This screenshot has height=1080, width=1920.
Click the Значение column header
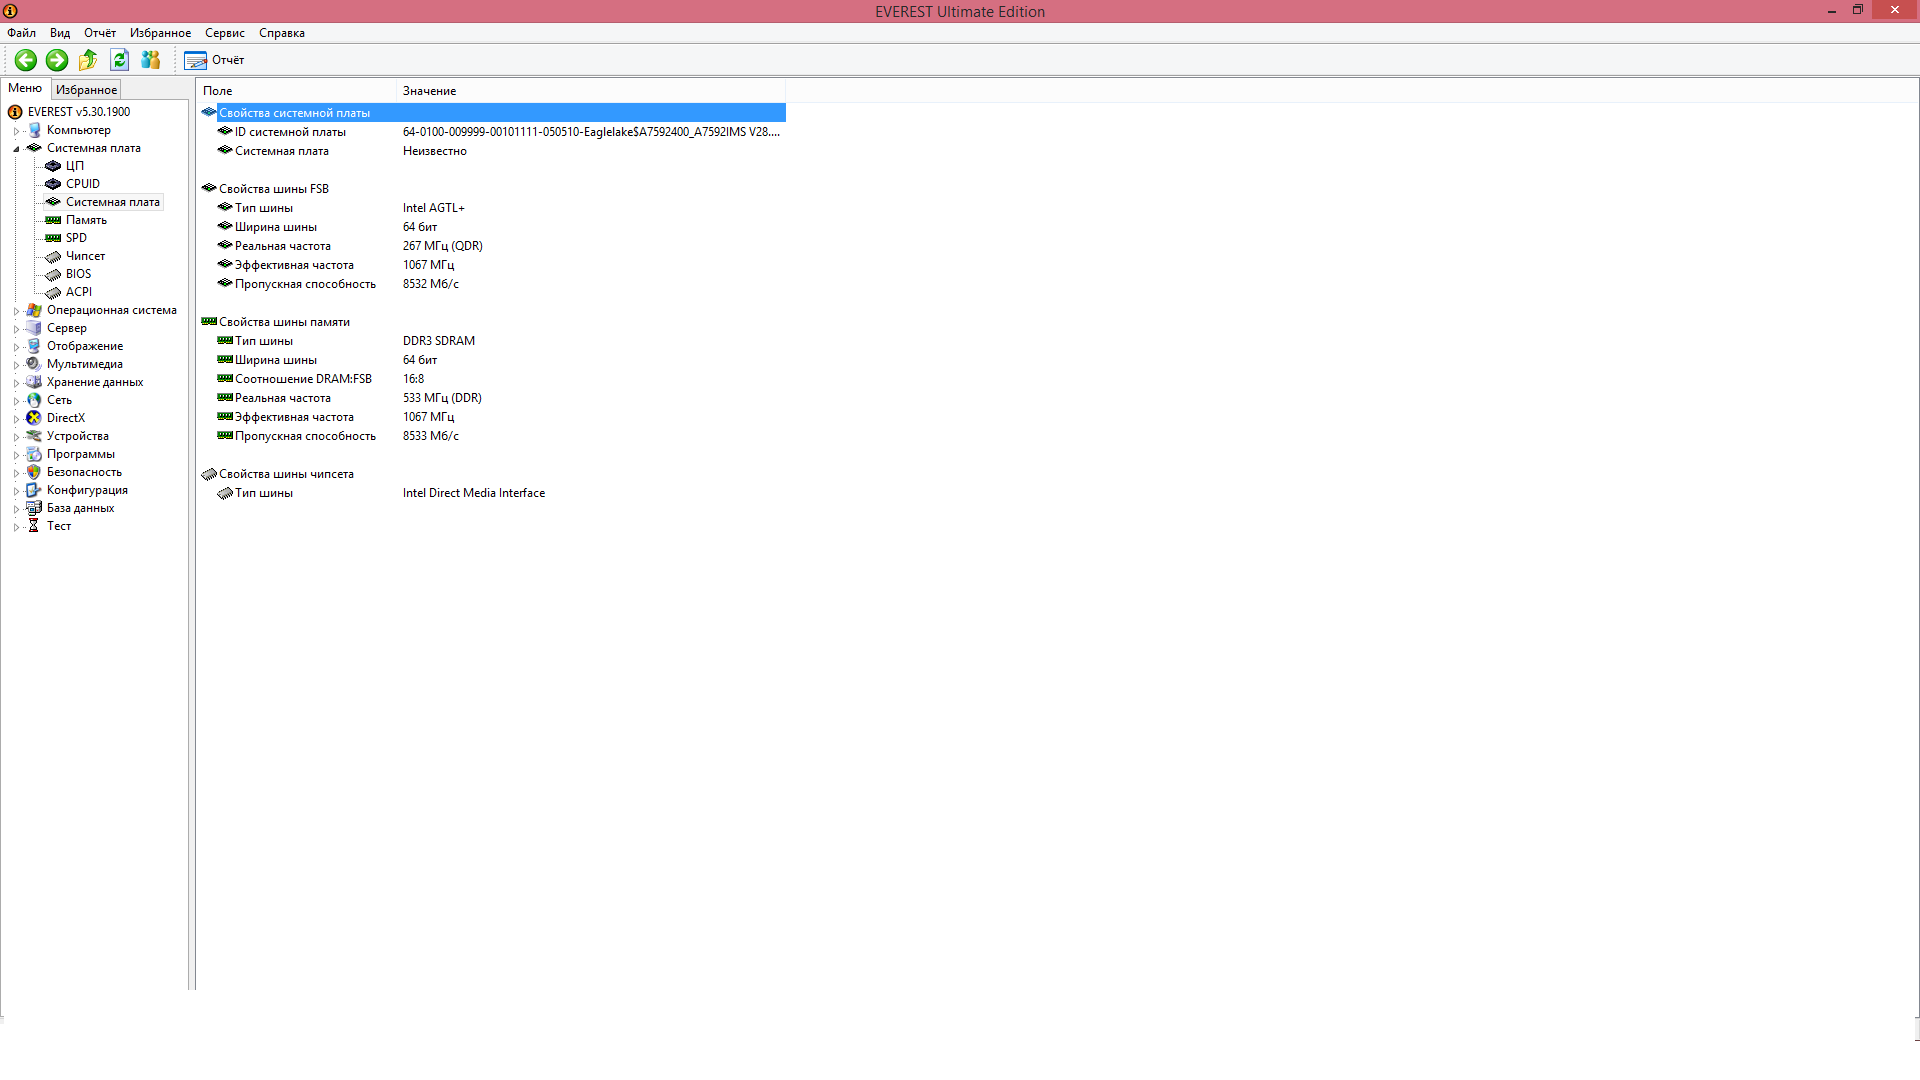(x=429, y=91)
